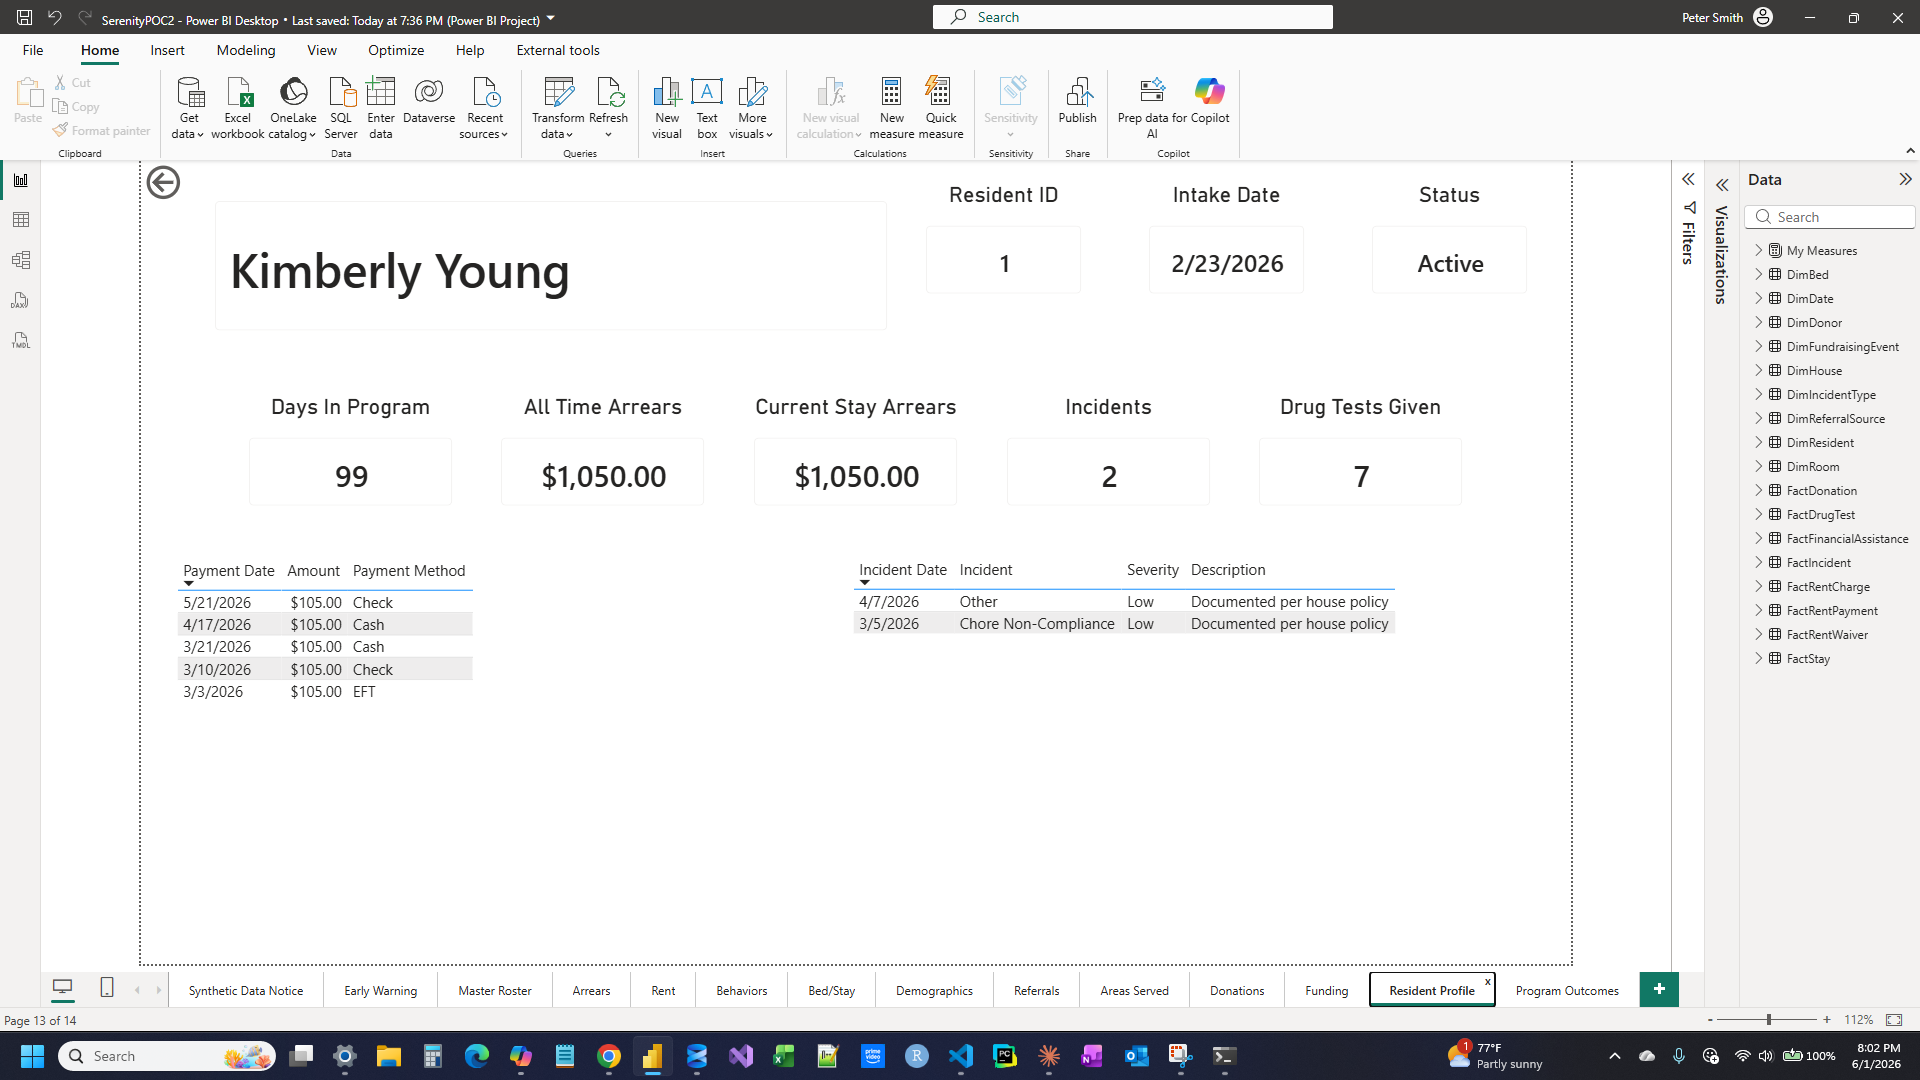Open the Optimize ribbon tab
This screenshot has width=1920, height=1080.
[x=396, y=50]
